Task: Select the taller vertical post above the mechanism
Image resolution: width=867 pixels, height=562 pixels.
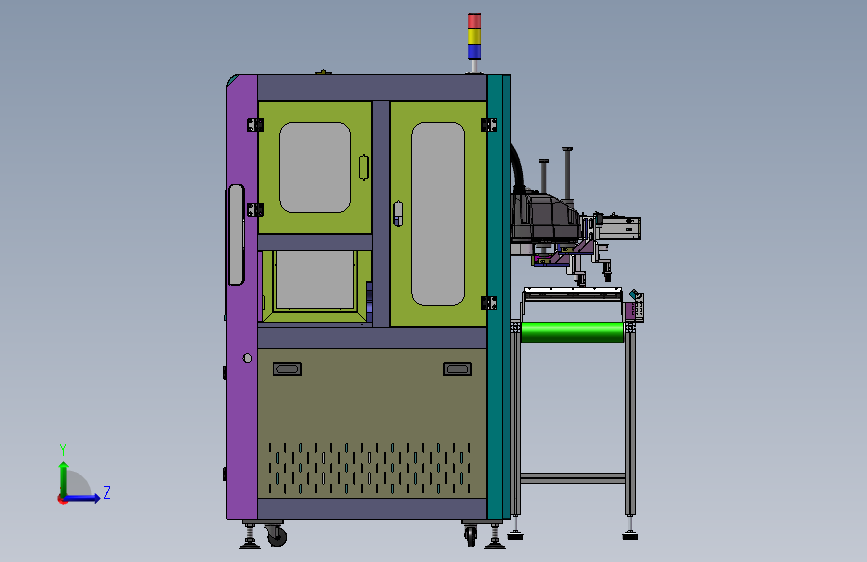Action: click(x=567, y=173)
